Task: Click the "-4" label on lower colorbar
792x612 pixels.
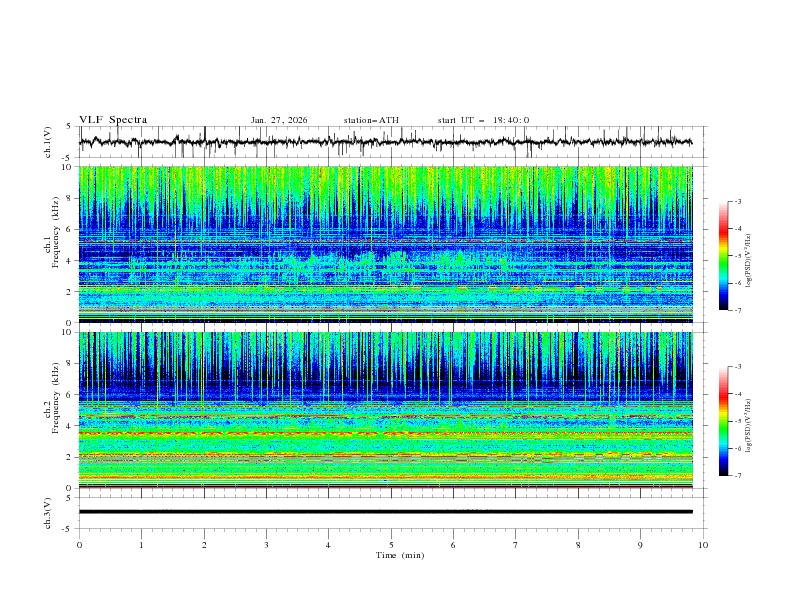Action: click(x=737, y=394)
